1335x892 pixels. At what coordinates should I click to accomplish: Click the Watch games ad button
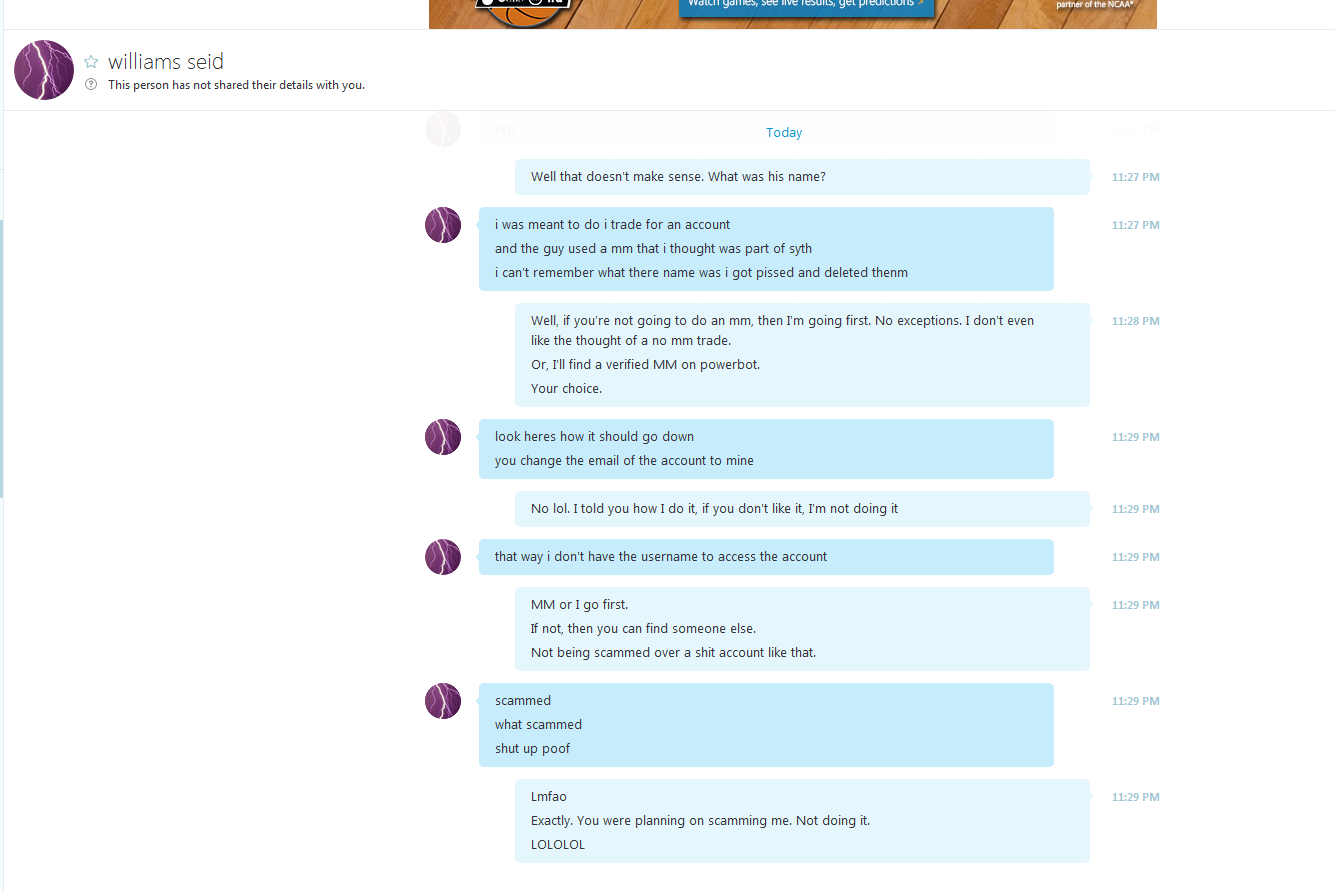coord(806,5)
